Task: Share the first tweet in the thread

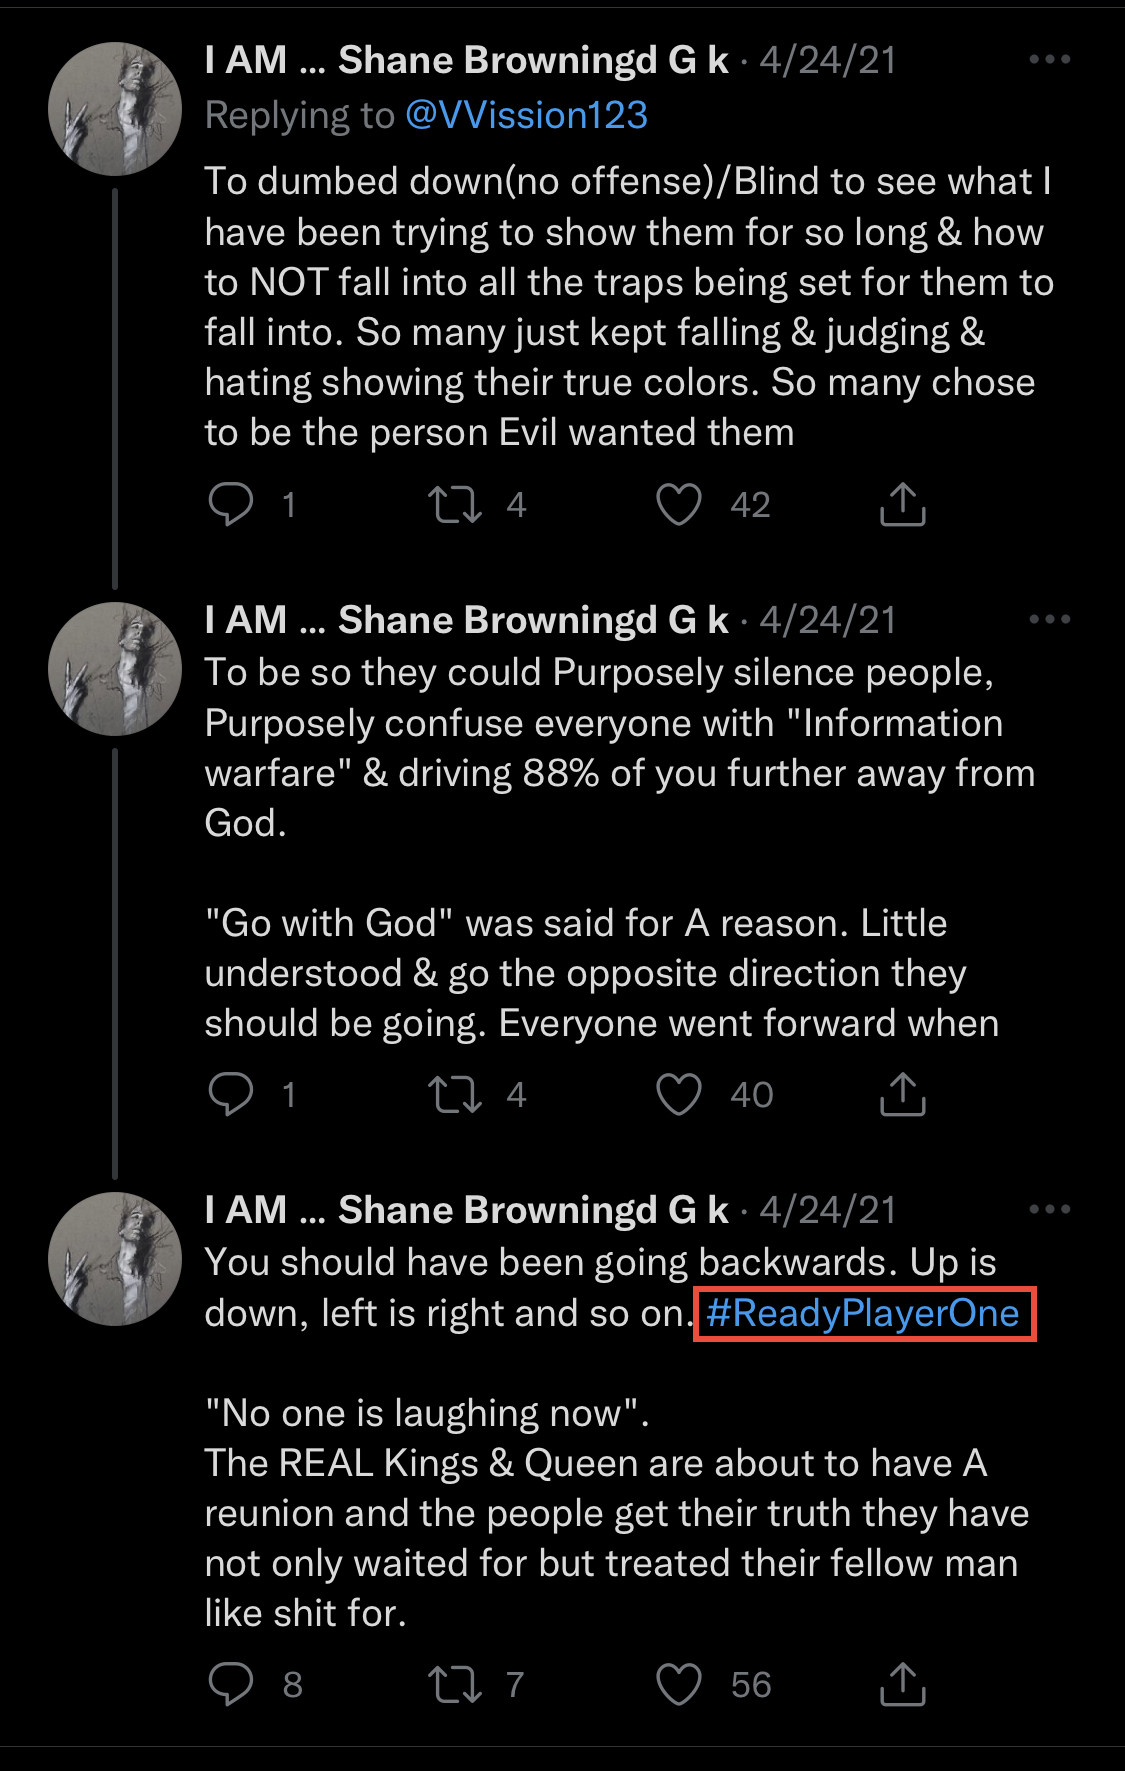Action: coord(902,504)
